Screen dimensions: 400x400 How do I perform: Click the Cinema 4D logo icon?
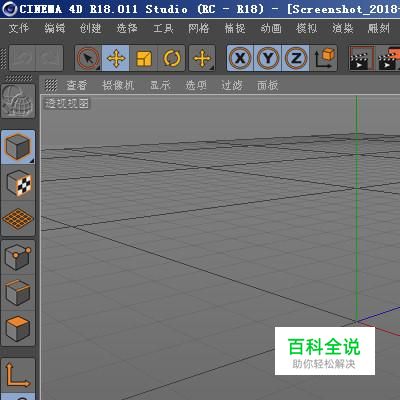pyautogui.click(x=10, y=9)
